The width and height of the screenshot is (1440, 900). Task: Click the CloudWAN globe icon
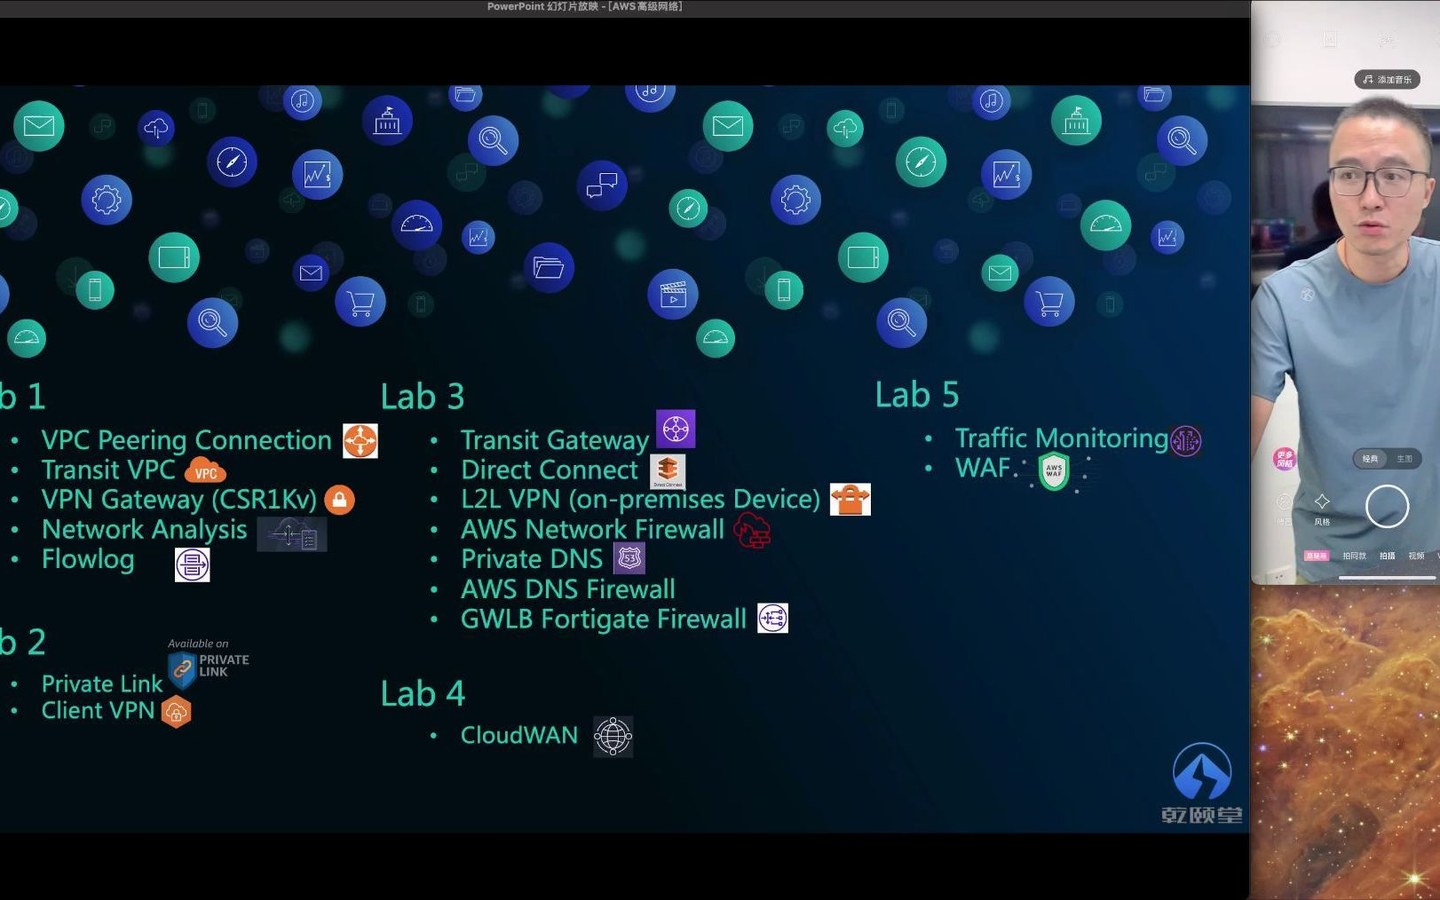(x=613, y=737)
